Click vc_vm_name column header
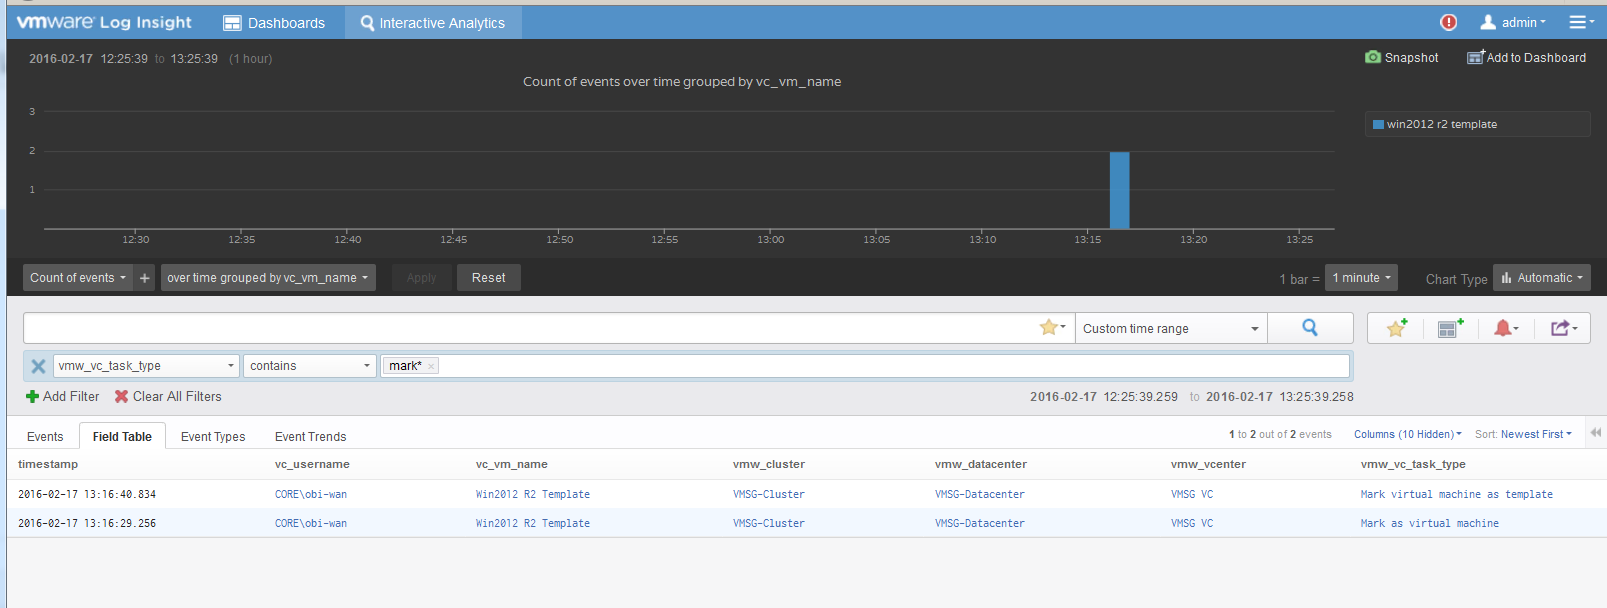The image size is (1607, 608). [512, 464]
